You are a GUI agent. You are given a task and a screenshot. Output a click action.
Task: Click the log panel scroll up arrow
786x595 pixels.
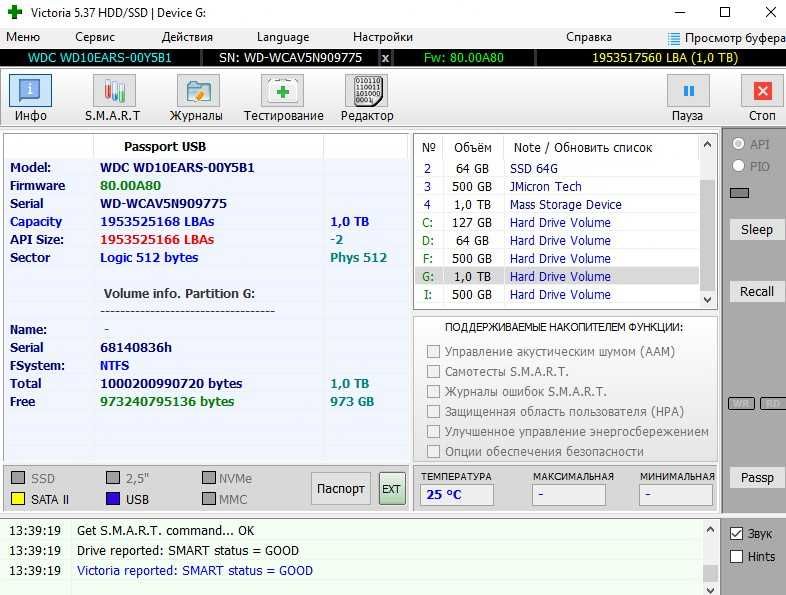710,529
